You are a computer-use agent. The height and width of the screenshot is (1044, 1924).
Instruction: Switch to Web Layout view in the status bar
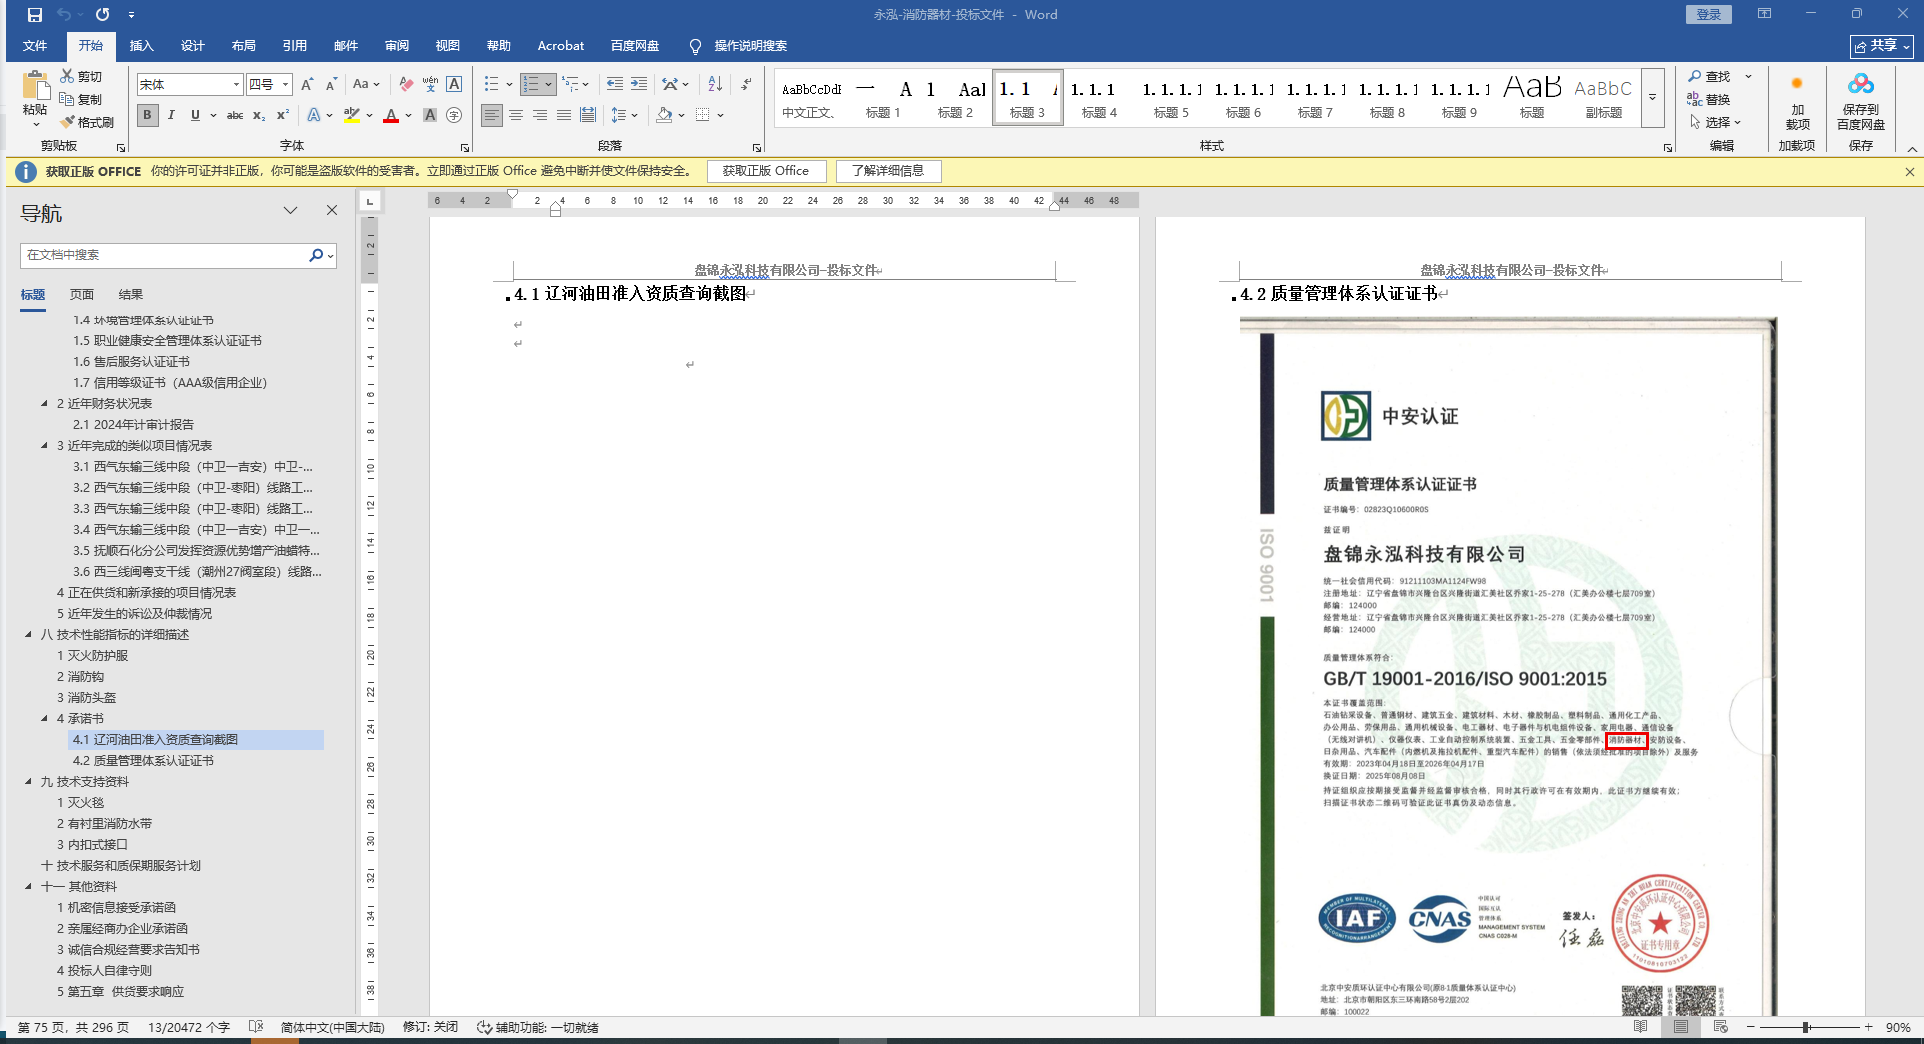coord(1721,1027)
